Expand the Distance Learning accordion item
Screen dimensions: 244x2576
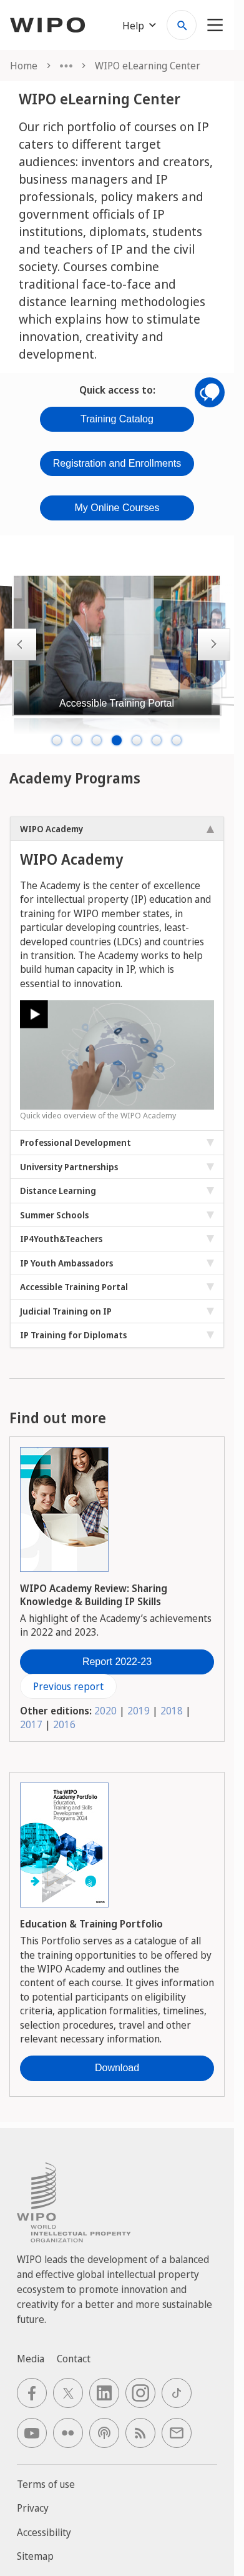pyautogui.click(x=117, y=1190)
